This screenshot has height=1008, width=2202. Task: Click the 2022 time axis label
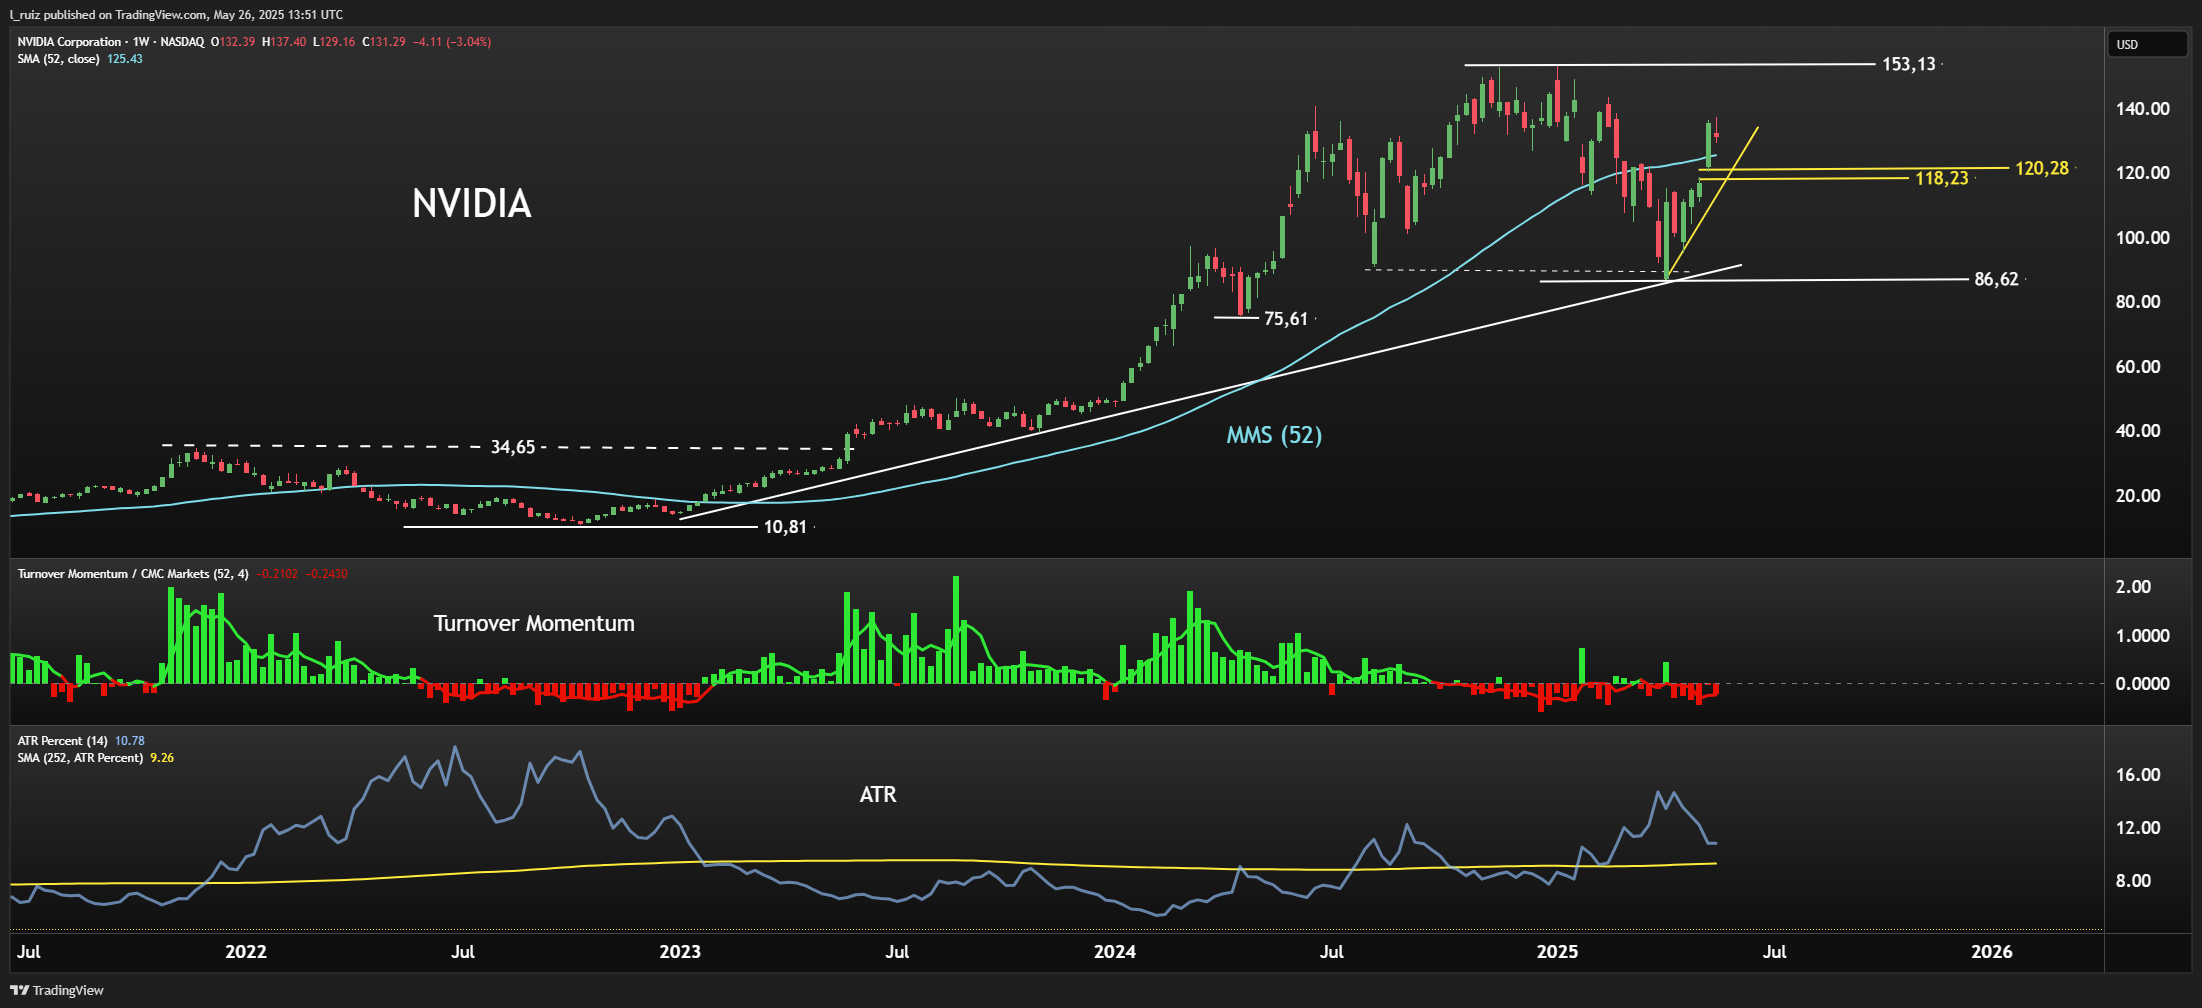(246, 952)
